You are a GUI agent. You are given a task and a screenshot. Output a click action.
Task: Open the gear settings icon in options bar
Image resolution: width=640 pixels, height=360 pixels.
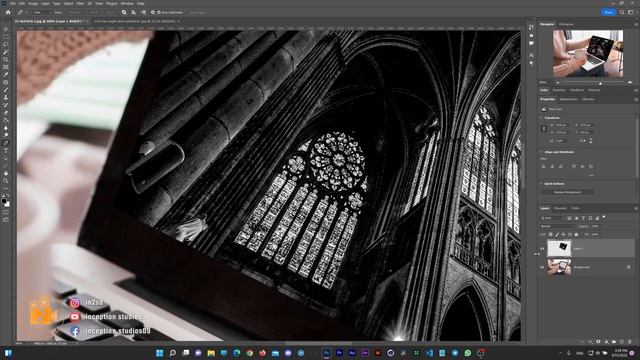[x=153, y=13]
